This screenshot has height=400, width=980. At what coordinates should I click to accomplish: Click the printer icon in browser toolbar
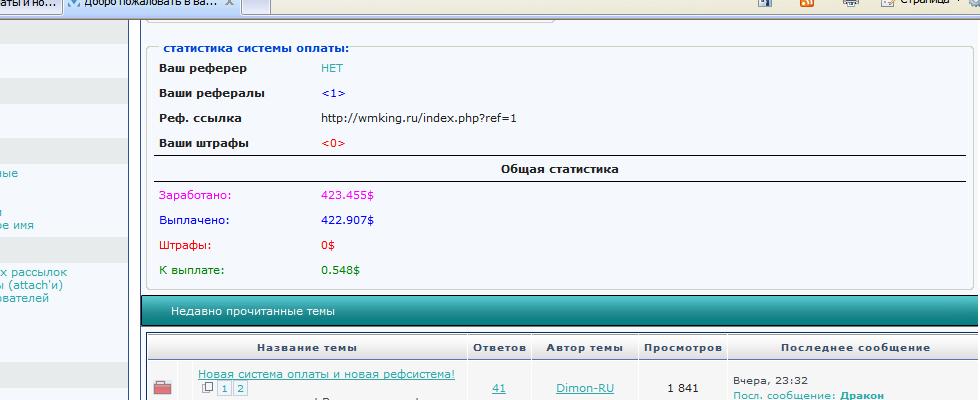(850, 3)
